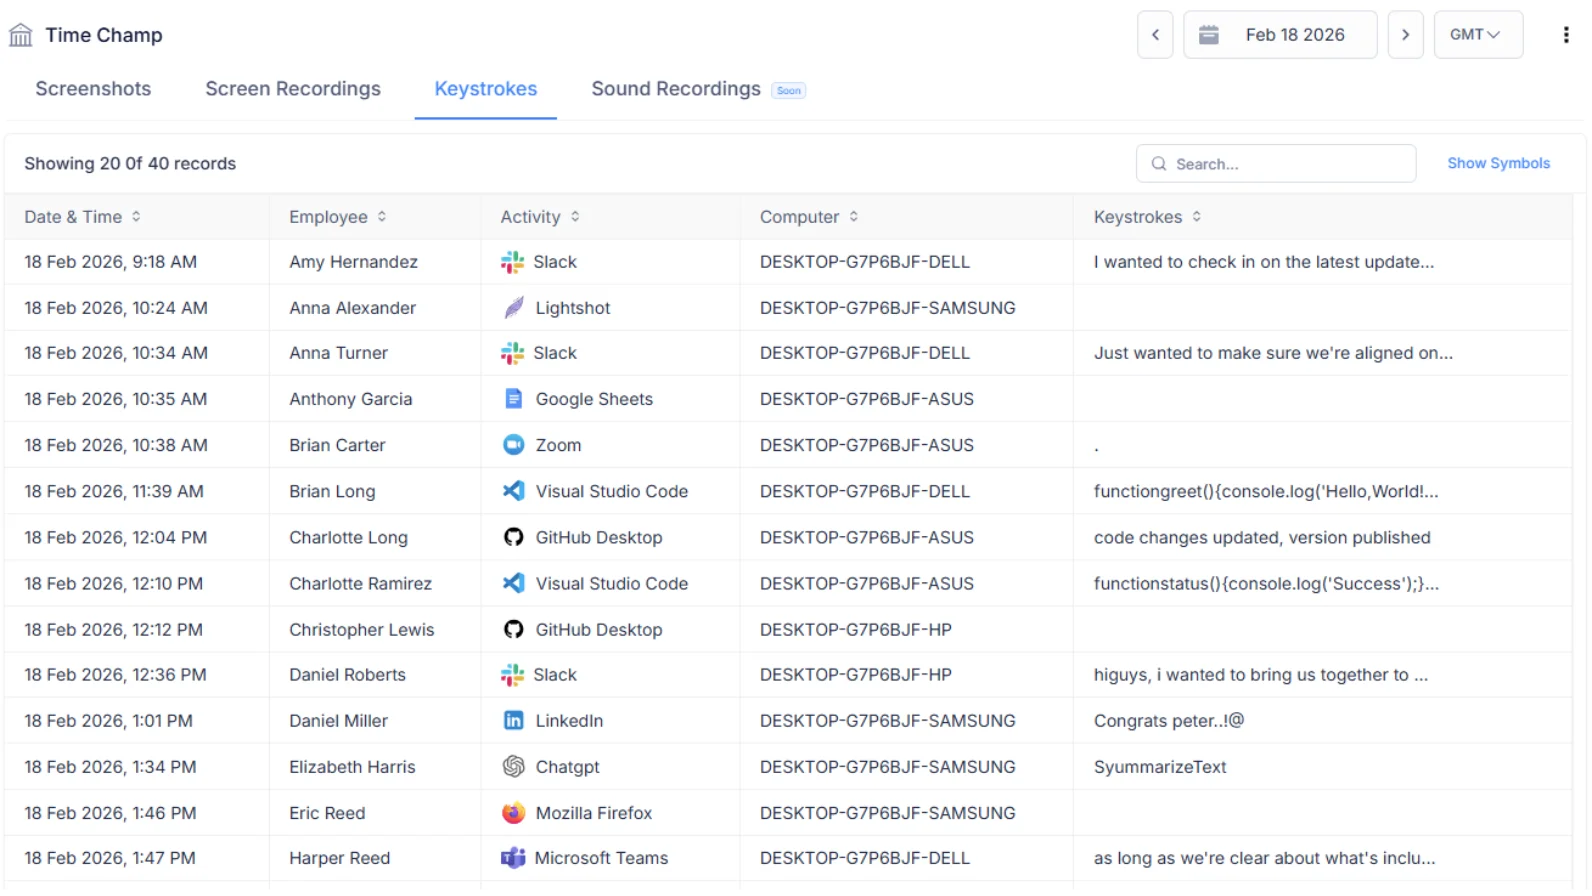Image resolution: width=1592 pixels, height=896 pixels.
Task: Click Google Sheets icon in Anthony Garcia row
Action: tap(513, 399)
